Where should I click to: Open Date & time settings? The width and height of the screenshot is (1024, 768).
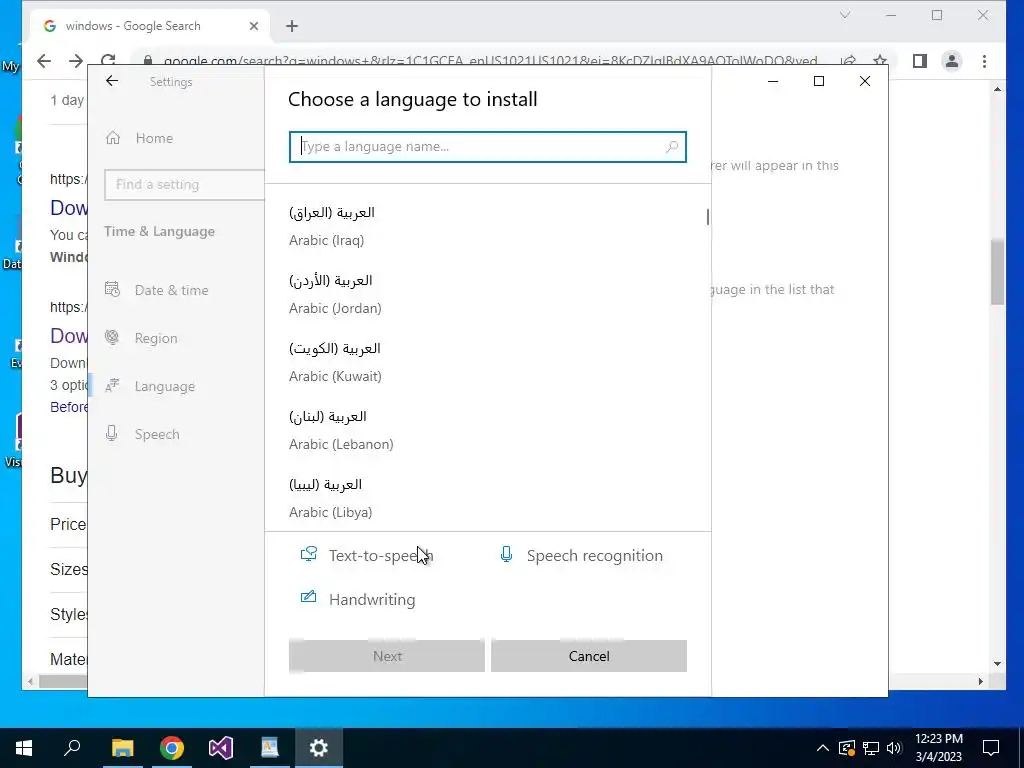(x=171, y=290)
